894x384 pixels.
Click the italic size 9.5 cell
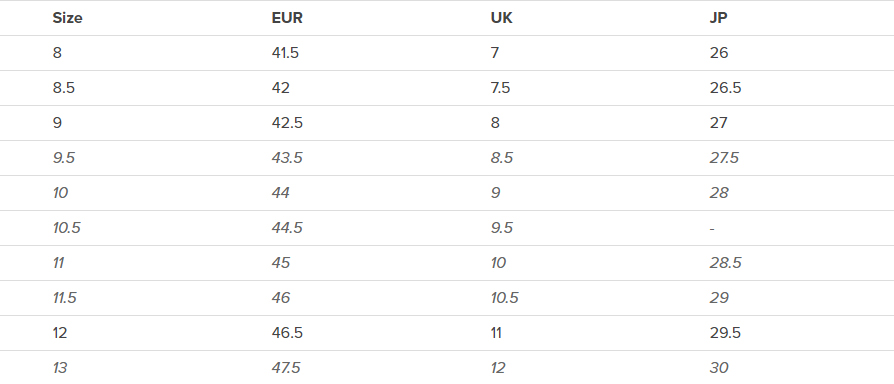63,158
